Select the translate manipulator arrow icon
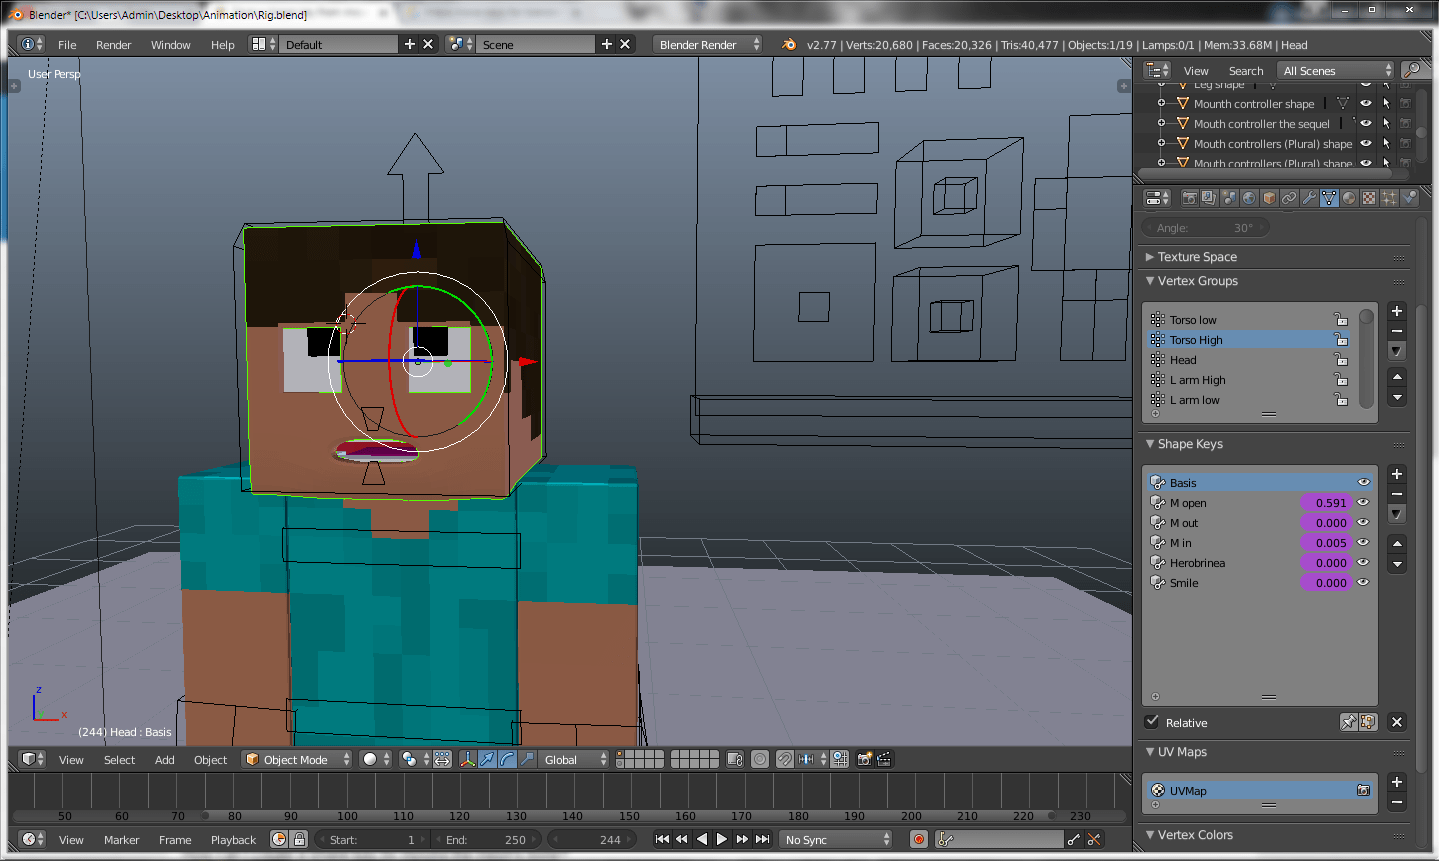1439x861 pixels. [x=487, y=759]
